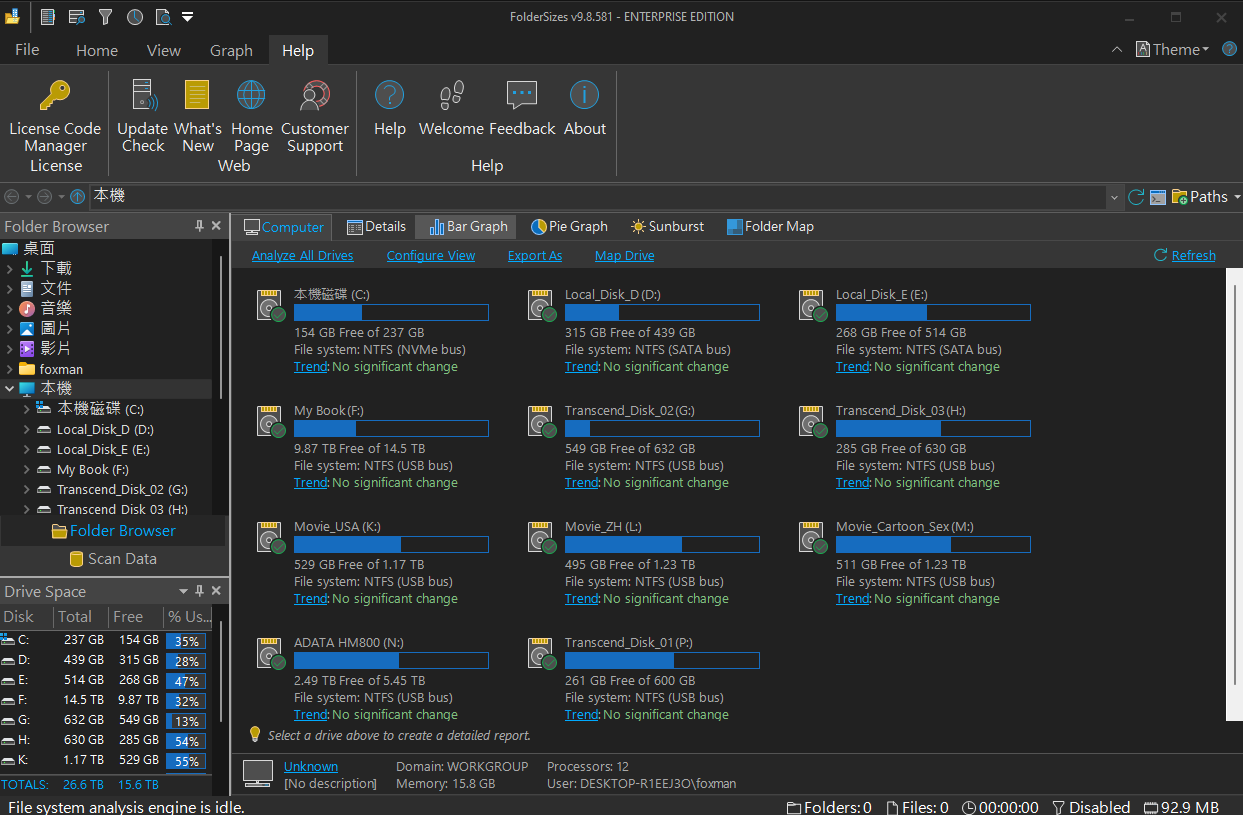Click the Movie_USA (K:) drive icon
The height and width of the screenshot is (815, 1243).
click(x=271, y=538)
